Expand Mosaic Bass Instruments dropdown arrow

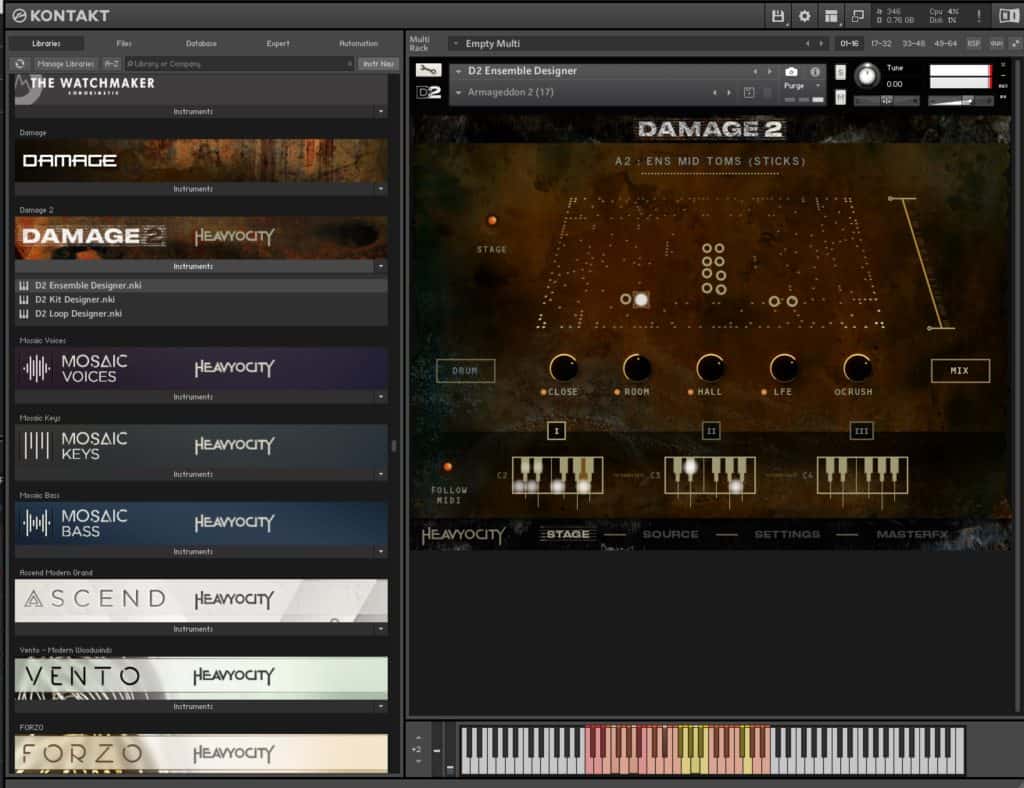381,552
